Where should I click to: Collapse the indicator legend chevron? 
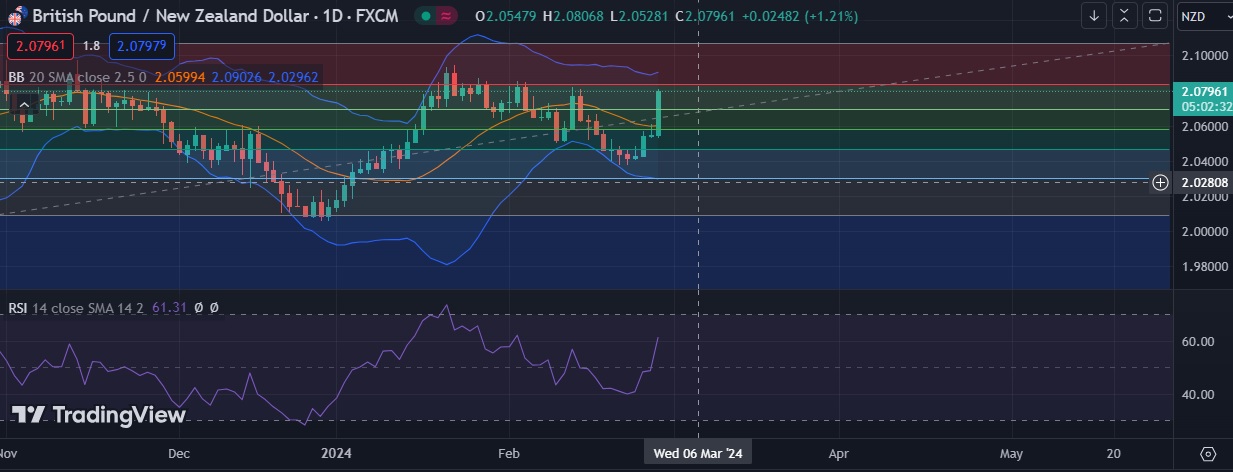24,102
